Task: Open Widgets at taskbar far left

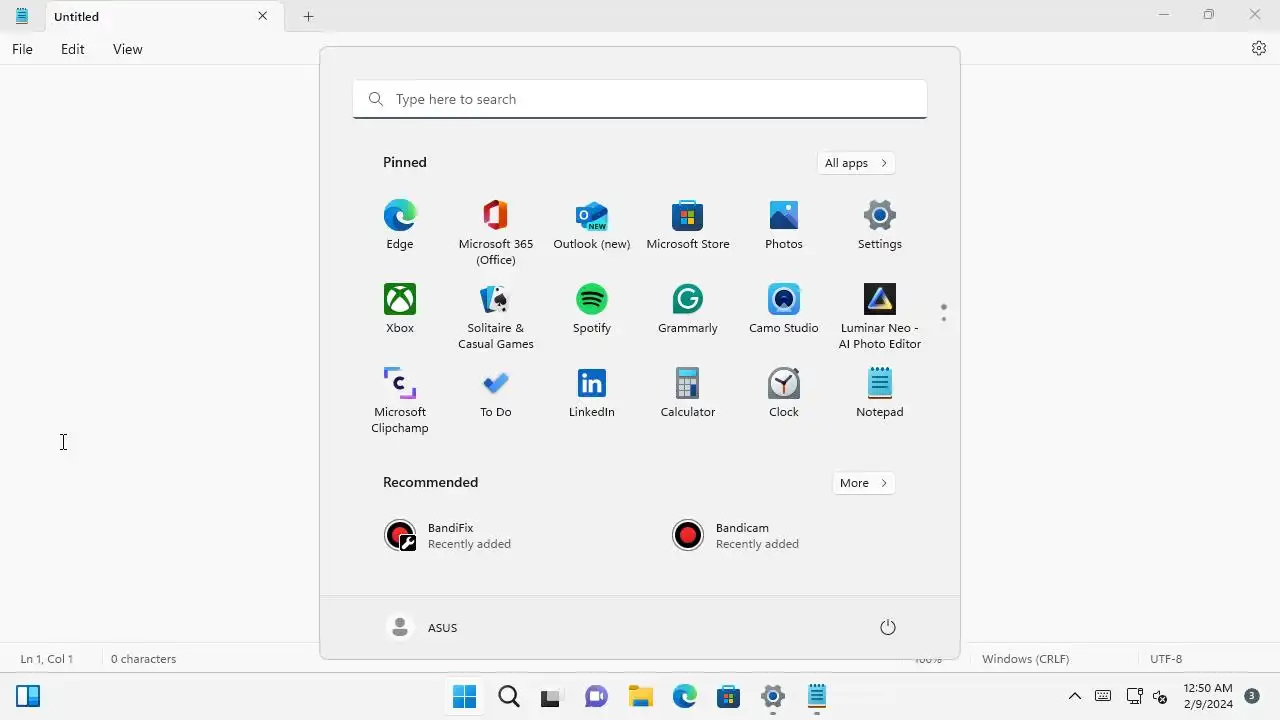Action: point(28,696)
